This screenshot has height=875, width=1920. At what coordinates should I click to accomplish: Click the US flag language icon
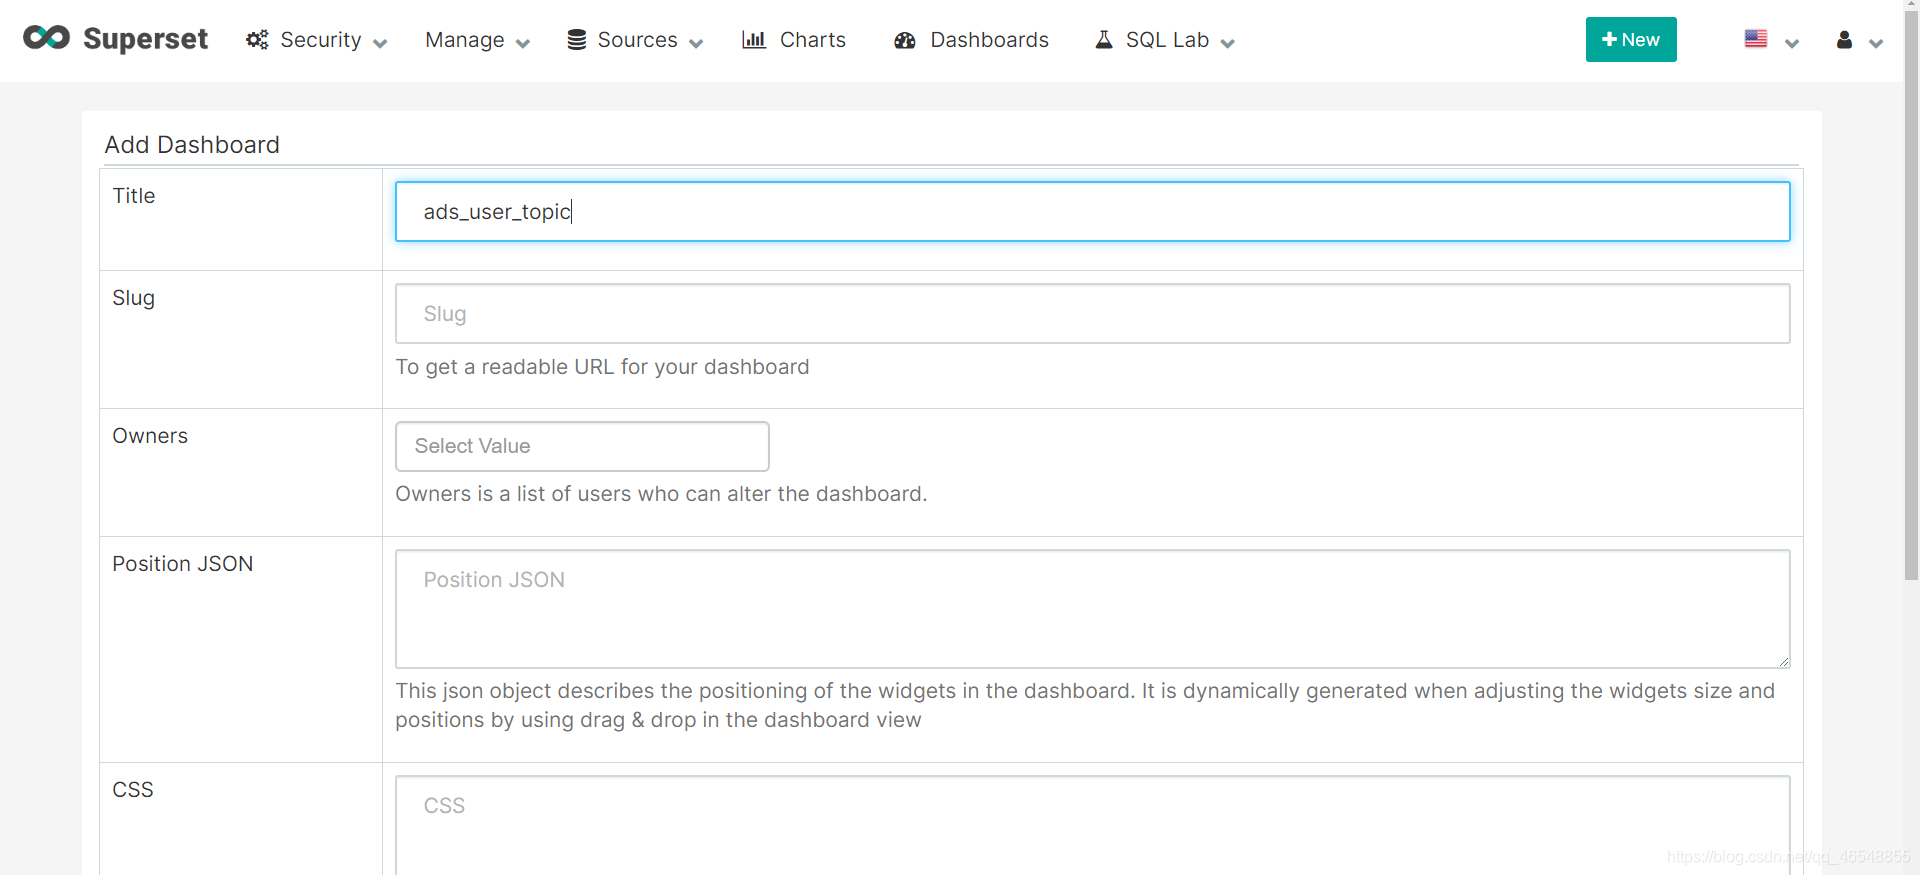(x=1756, y=39)
